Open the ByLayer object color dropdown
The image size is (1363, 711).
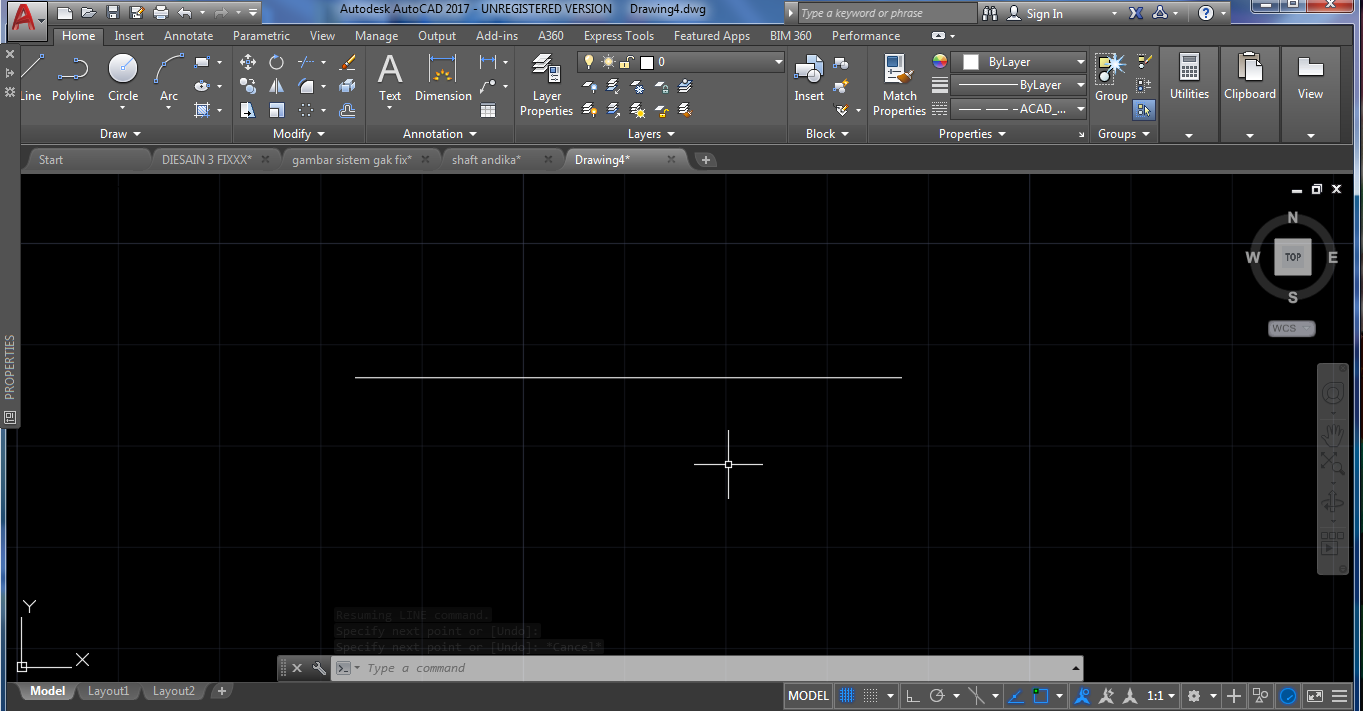pyautogui.click(x=1018, y=62)
